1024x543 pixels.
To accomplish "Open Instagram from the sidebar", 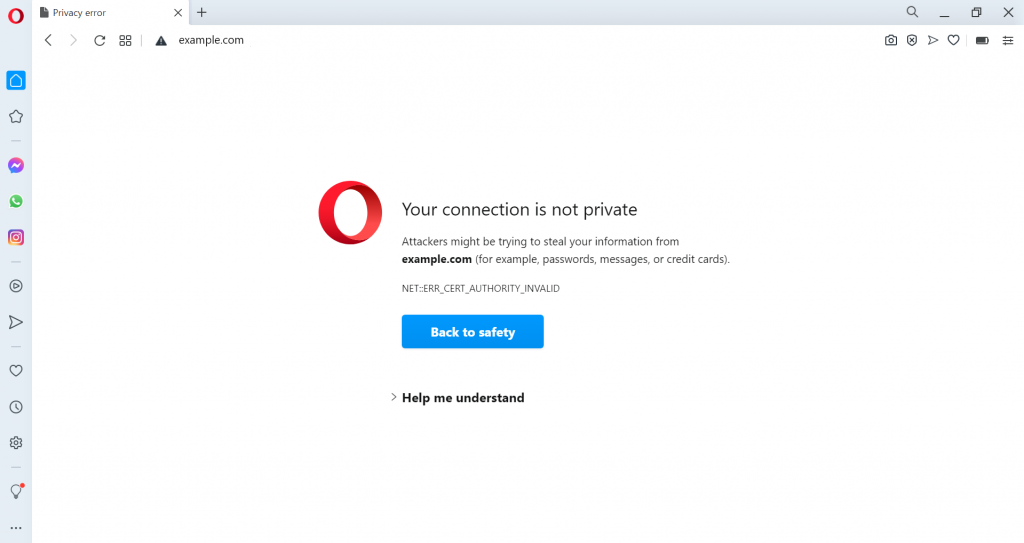I will (16, 237).
